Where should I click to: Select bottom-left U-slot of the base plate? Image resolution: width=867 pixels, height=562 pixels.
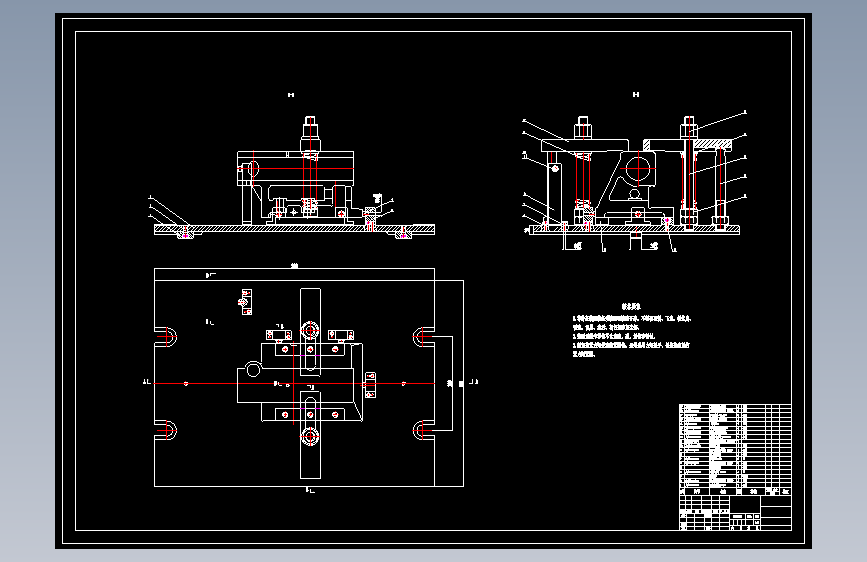click(x=166, y=430)
